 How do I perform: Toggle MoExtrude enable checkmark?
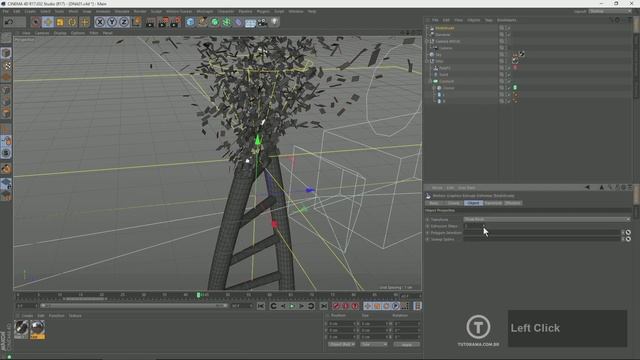509,28
